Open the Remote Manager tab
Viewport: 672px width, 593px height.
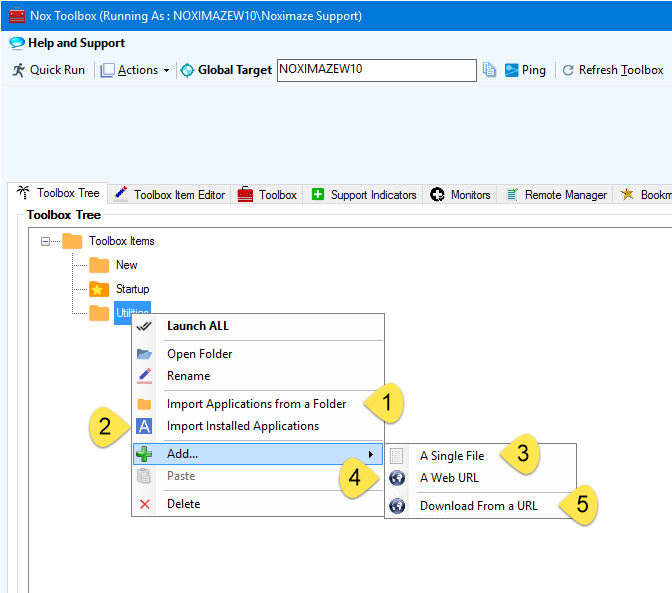pyautogui.click(x=555, y=195)
